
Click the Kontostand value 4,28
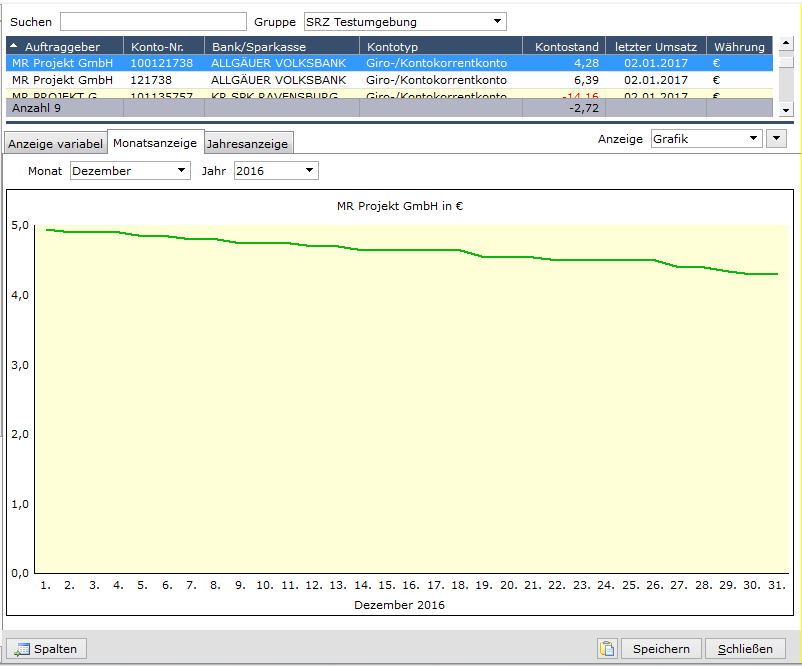pyautogui.click(x=586, y=63)
